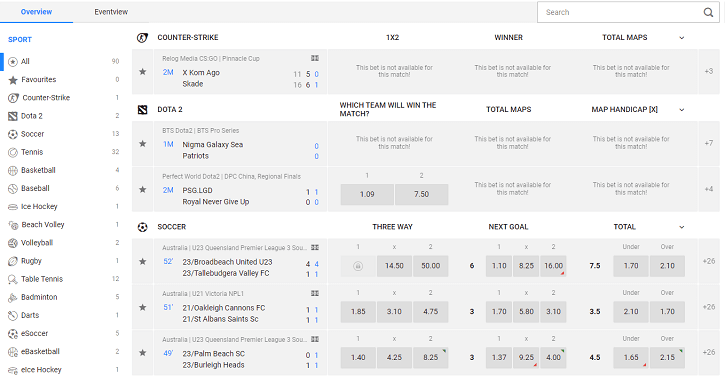
Task: Show +26 more markets for Oakleigh Cannons match
Action: tap(708, 307)
